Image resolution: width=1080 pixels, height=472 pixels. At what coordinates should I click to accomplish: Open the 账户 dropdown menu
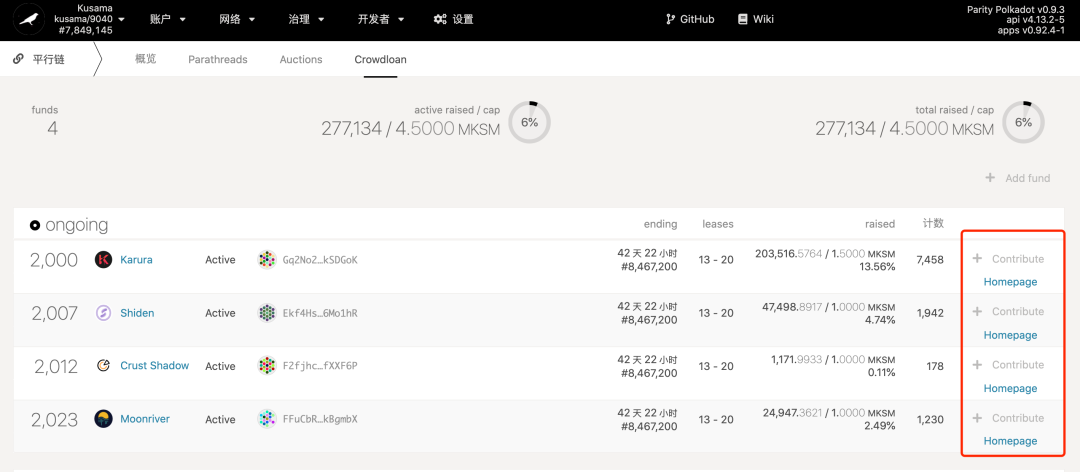[168, 19]
